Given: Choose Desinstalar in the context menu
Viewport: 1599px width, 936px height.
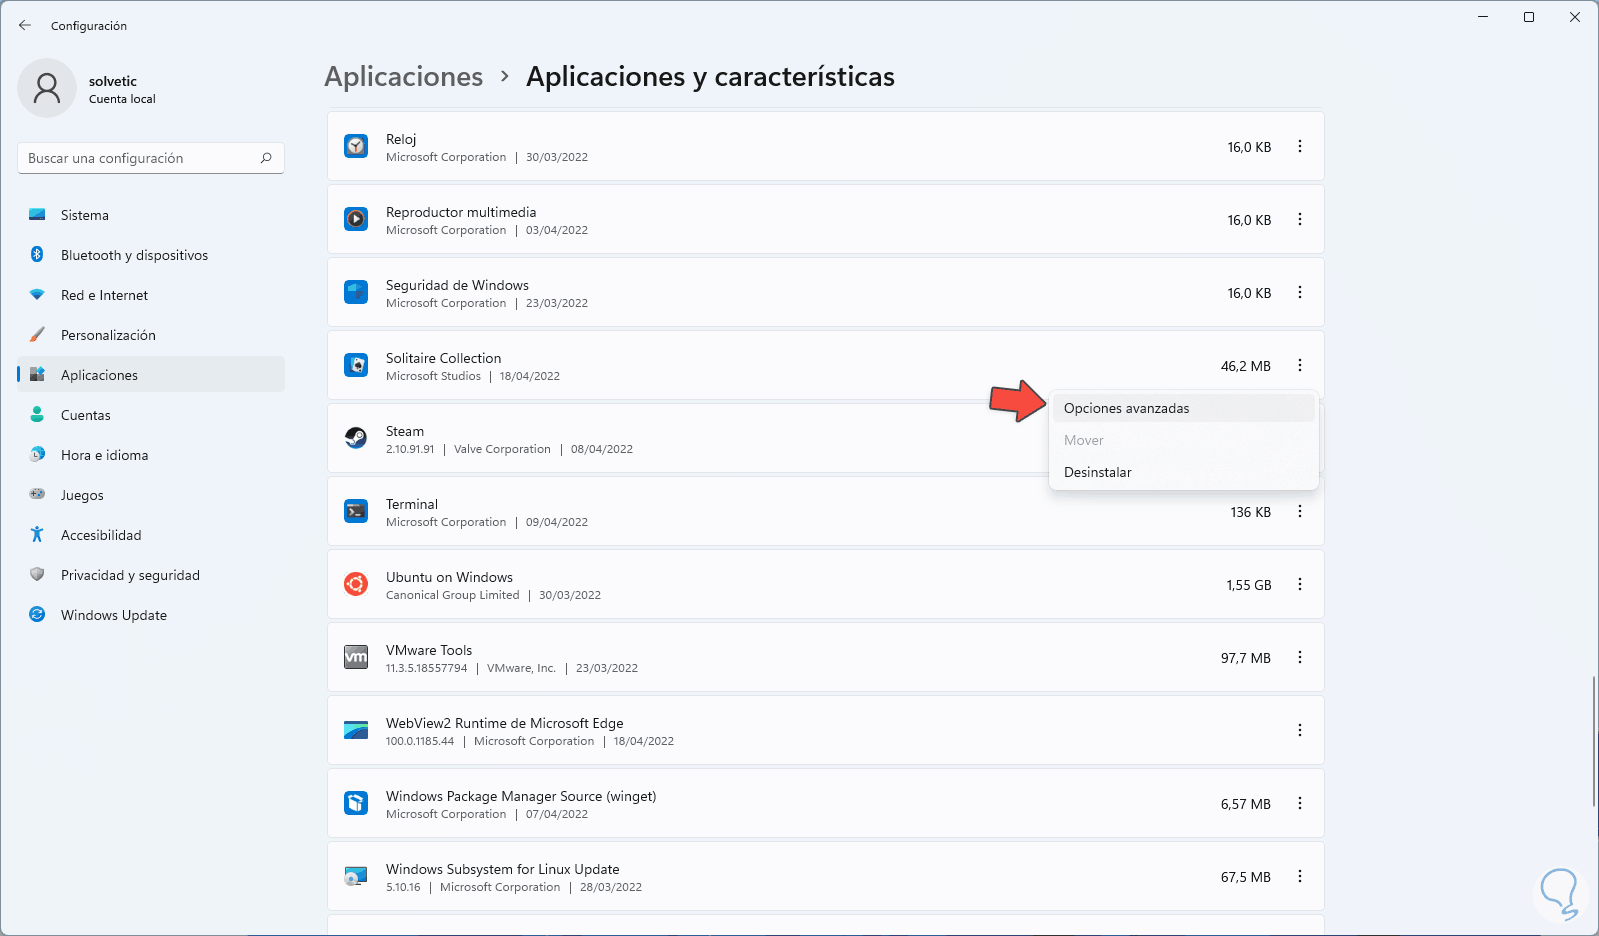Looking at the screenshot, I should [1098, 472].
